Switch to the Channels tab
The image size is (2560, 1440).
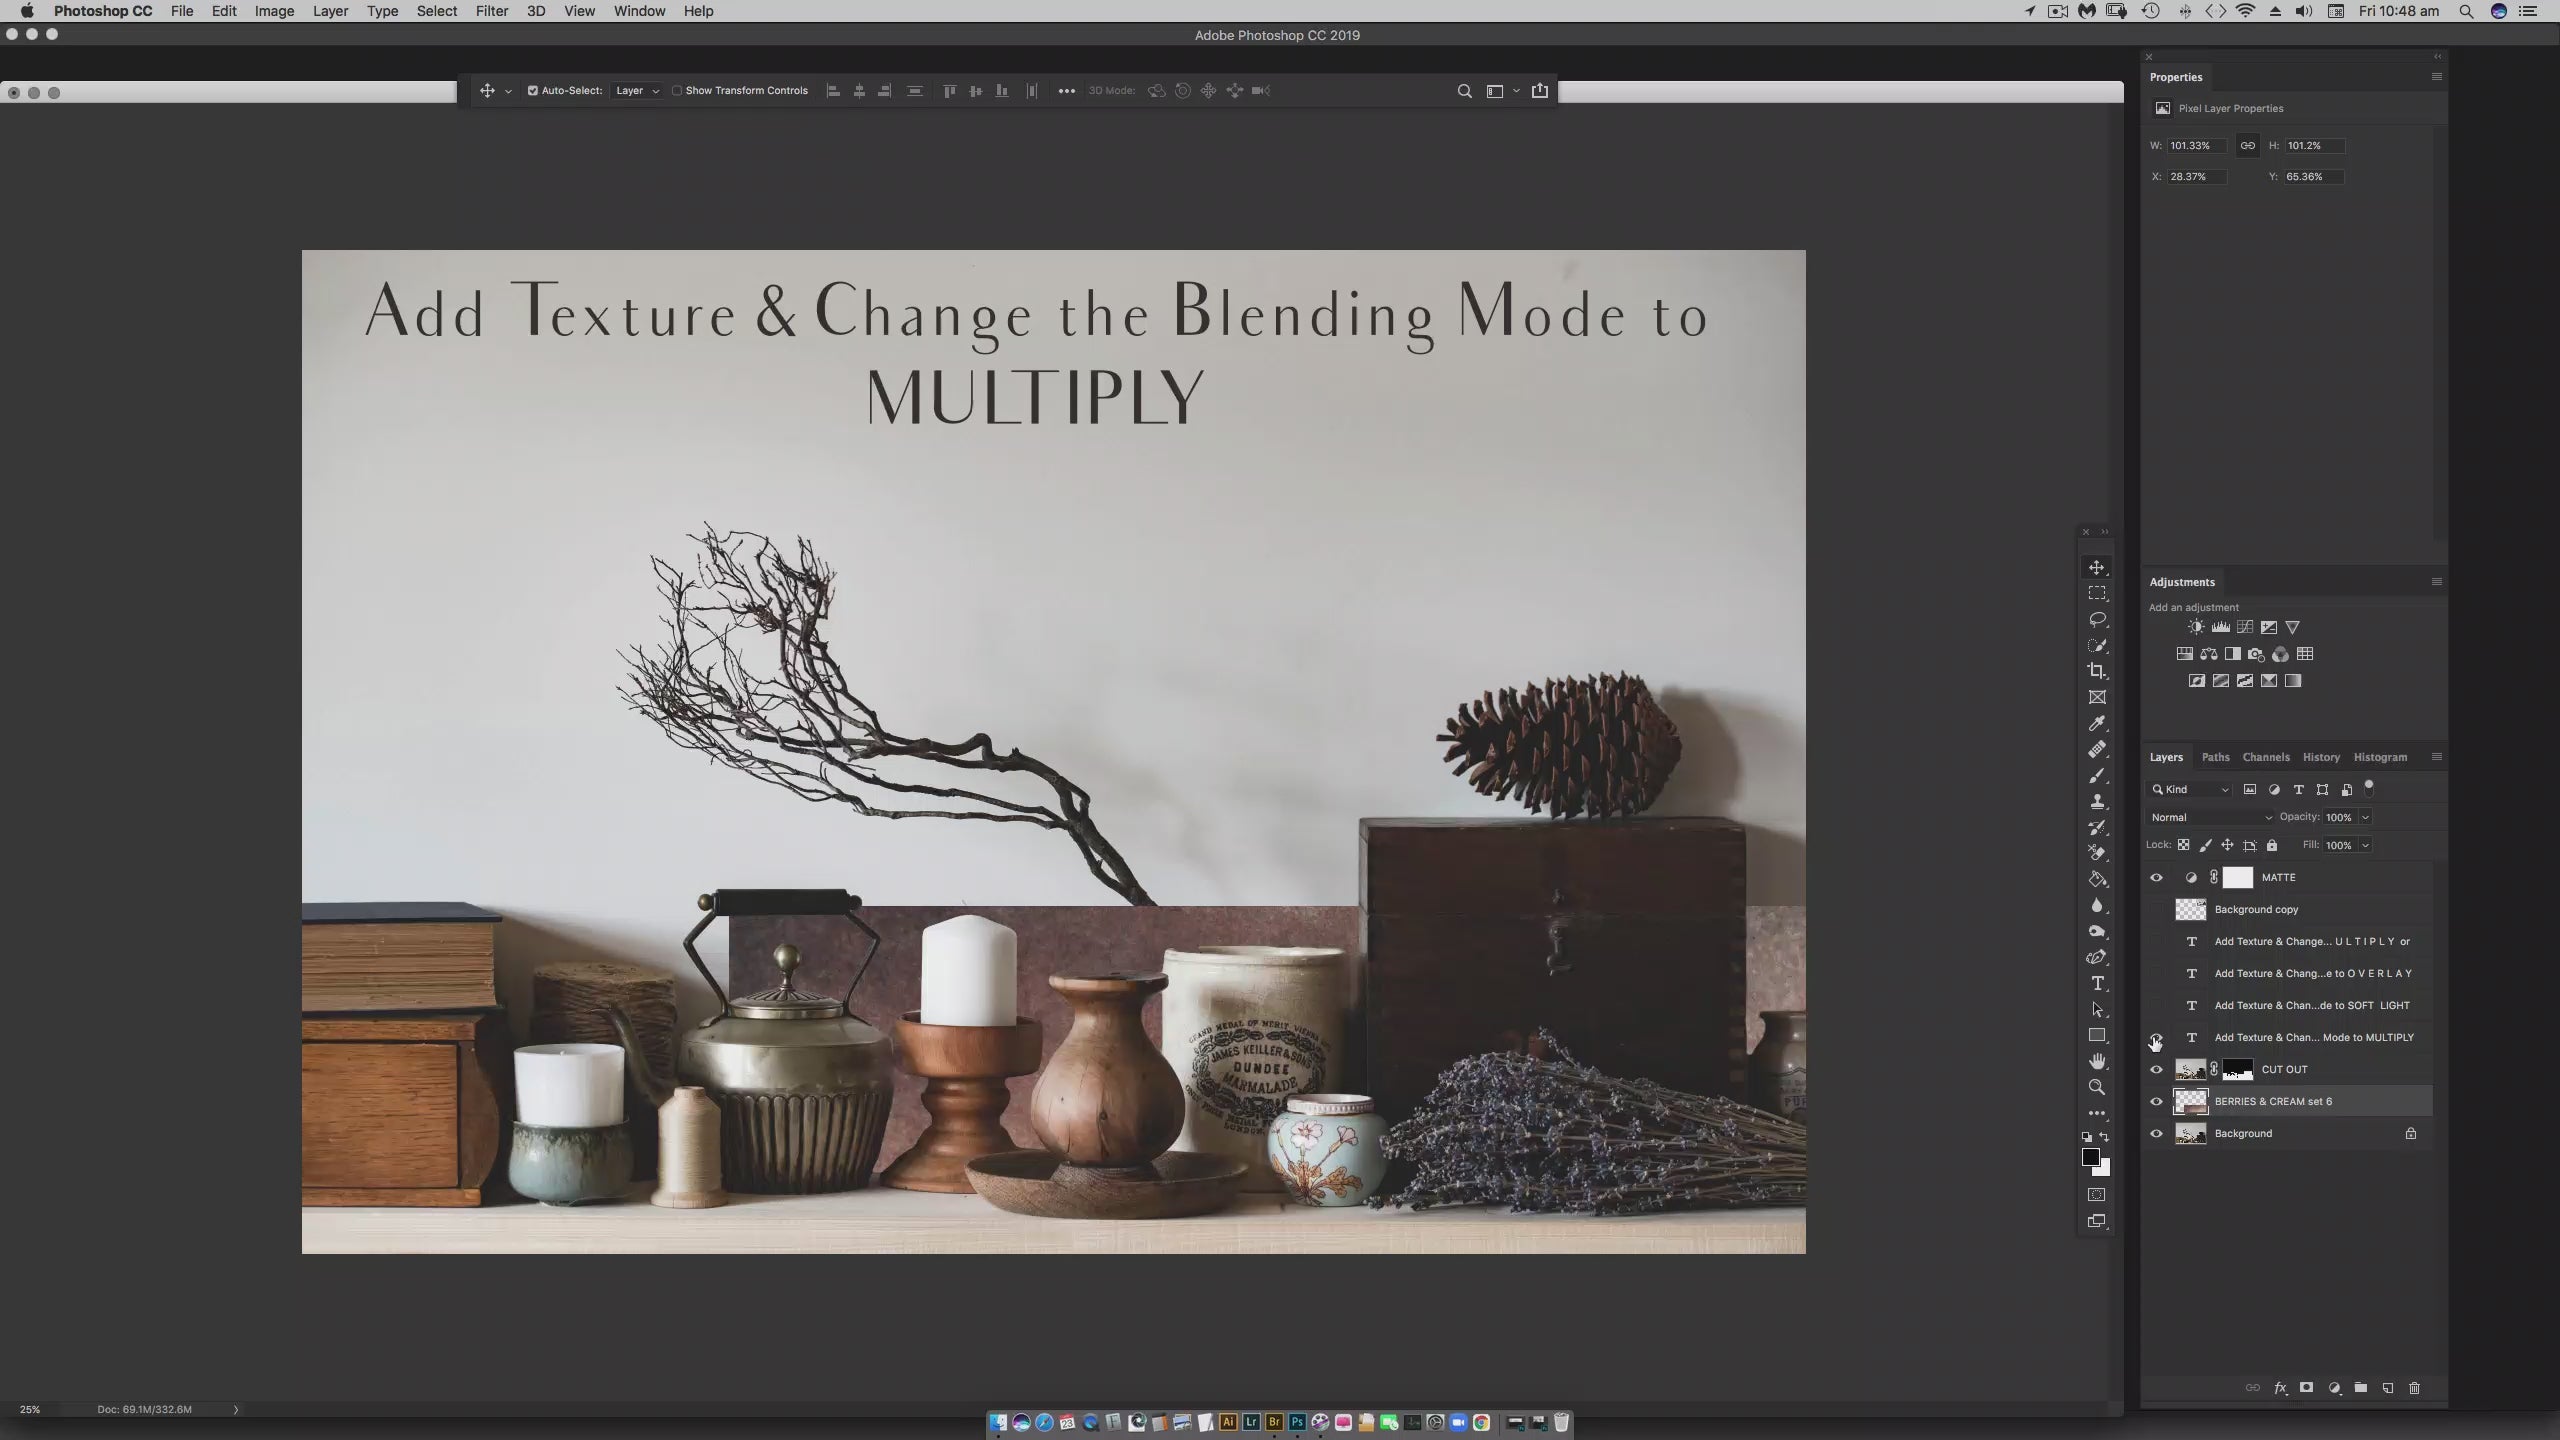[2265, 757]
